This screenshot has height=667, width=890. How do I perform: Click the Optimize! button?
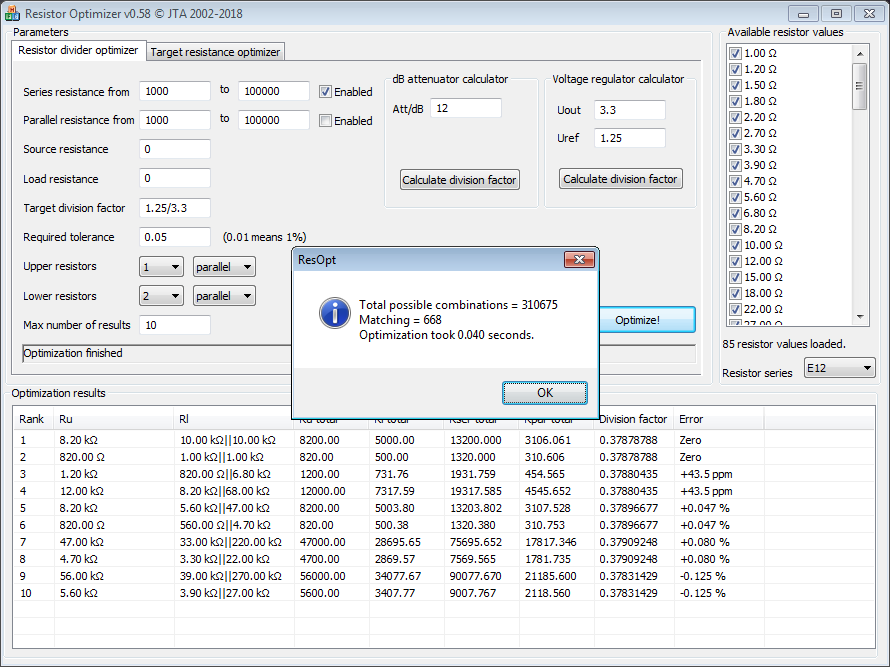pyautogui.click(x=637, y=320)
